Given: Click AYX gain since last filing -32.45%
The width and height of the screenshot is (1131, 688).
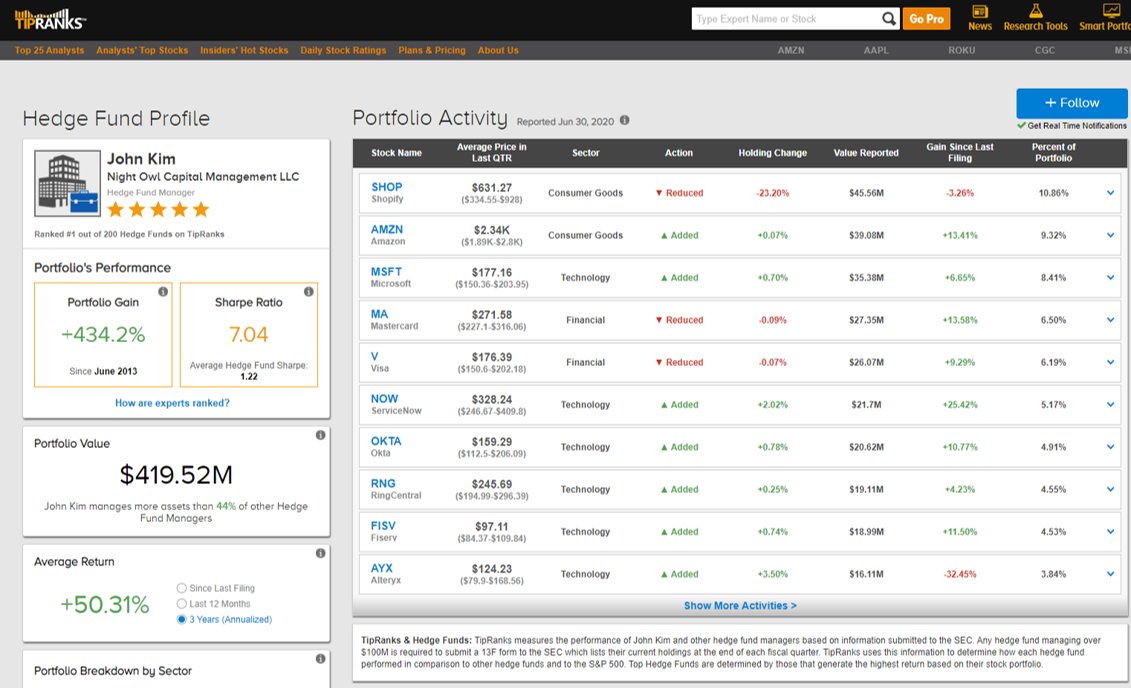Looking at the screenshot, I should pyautogui.click(x=960, y=575).
